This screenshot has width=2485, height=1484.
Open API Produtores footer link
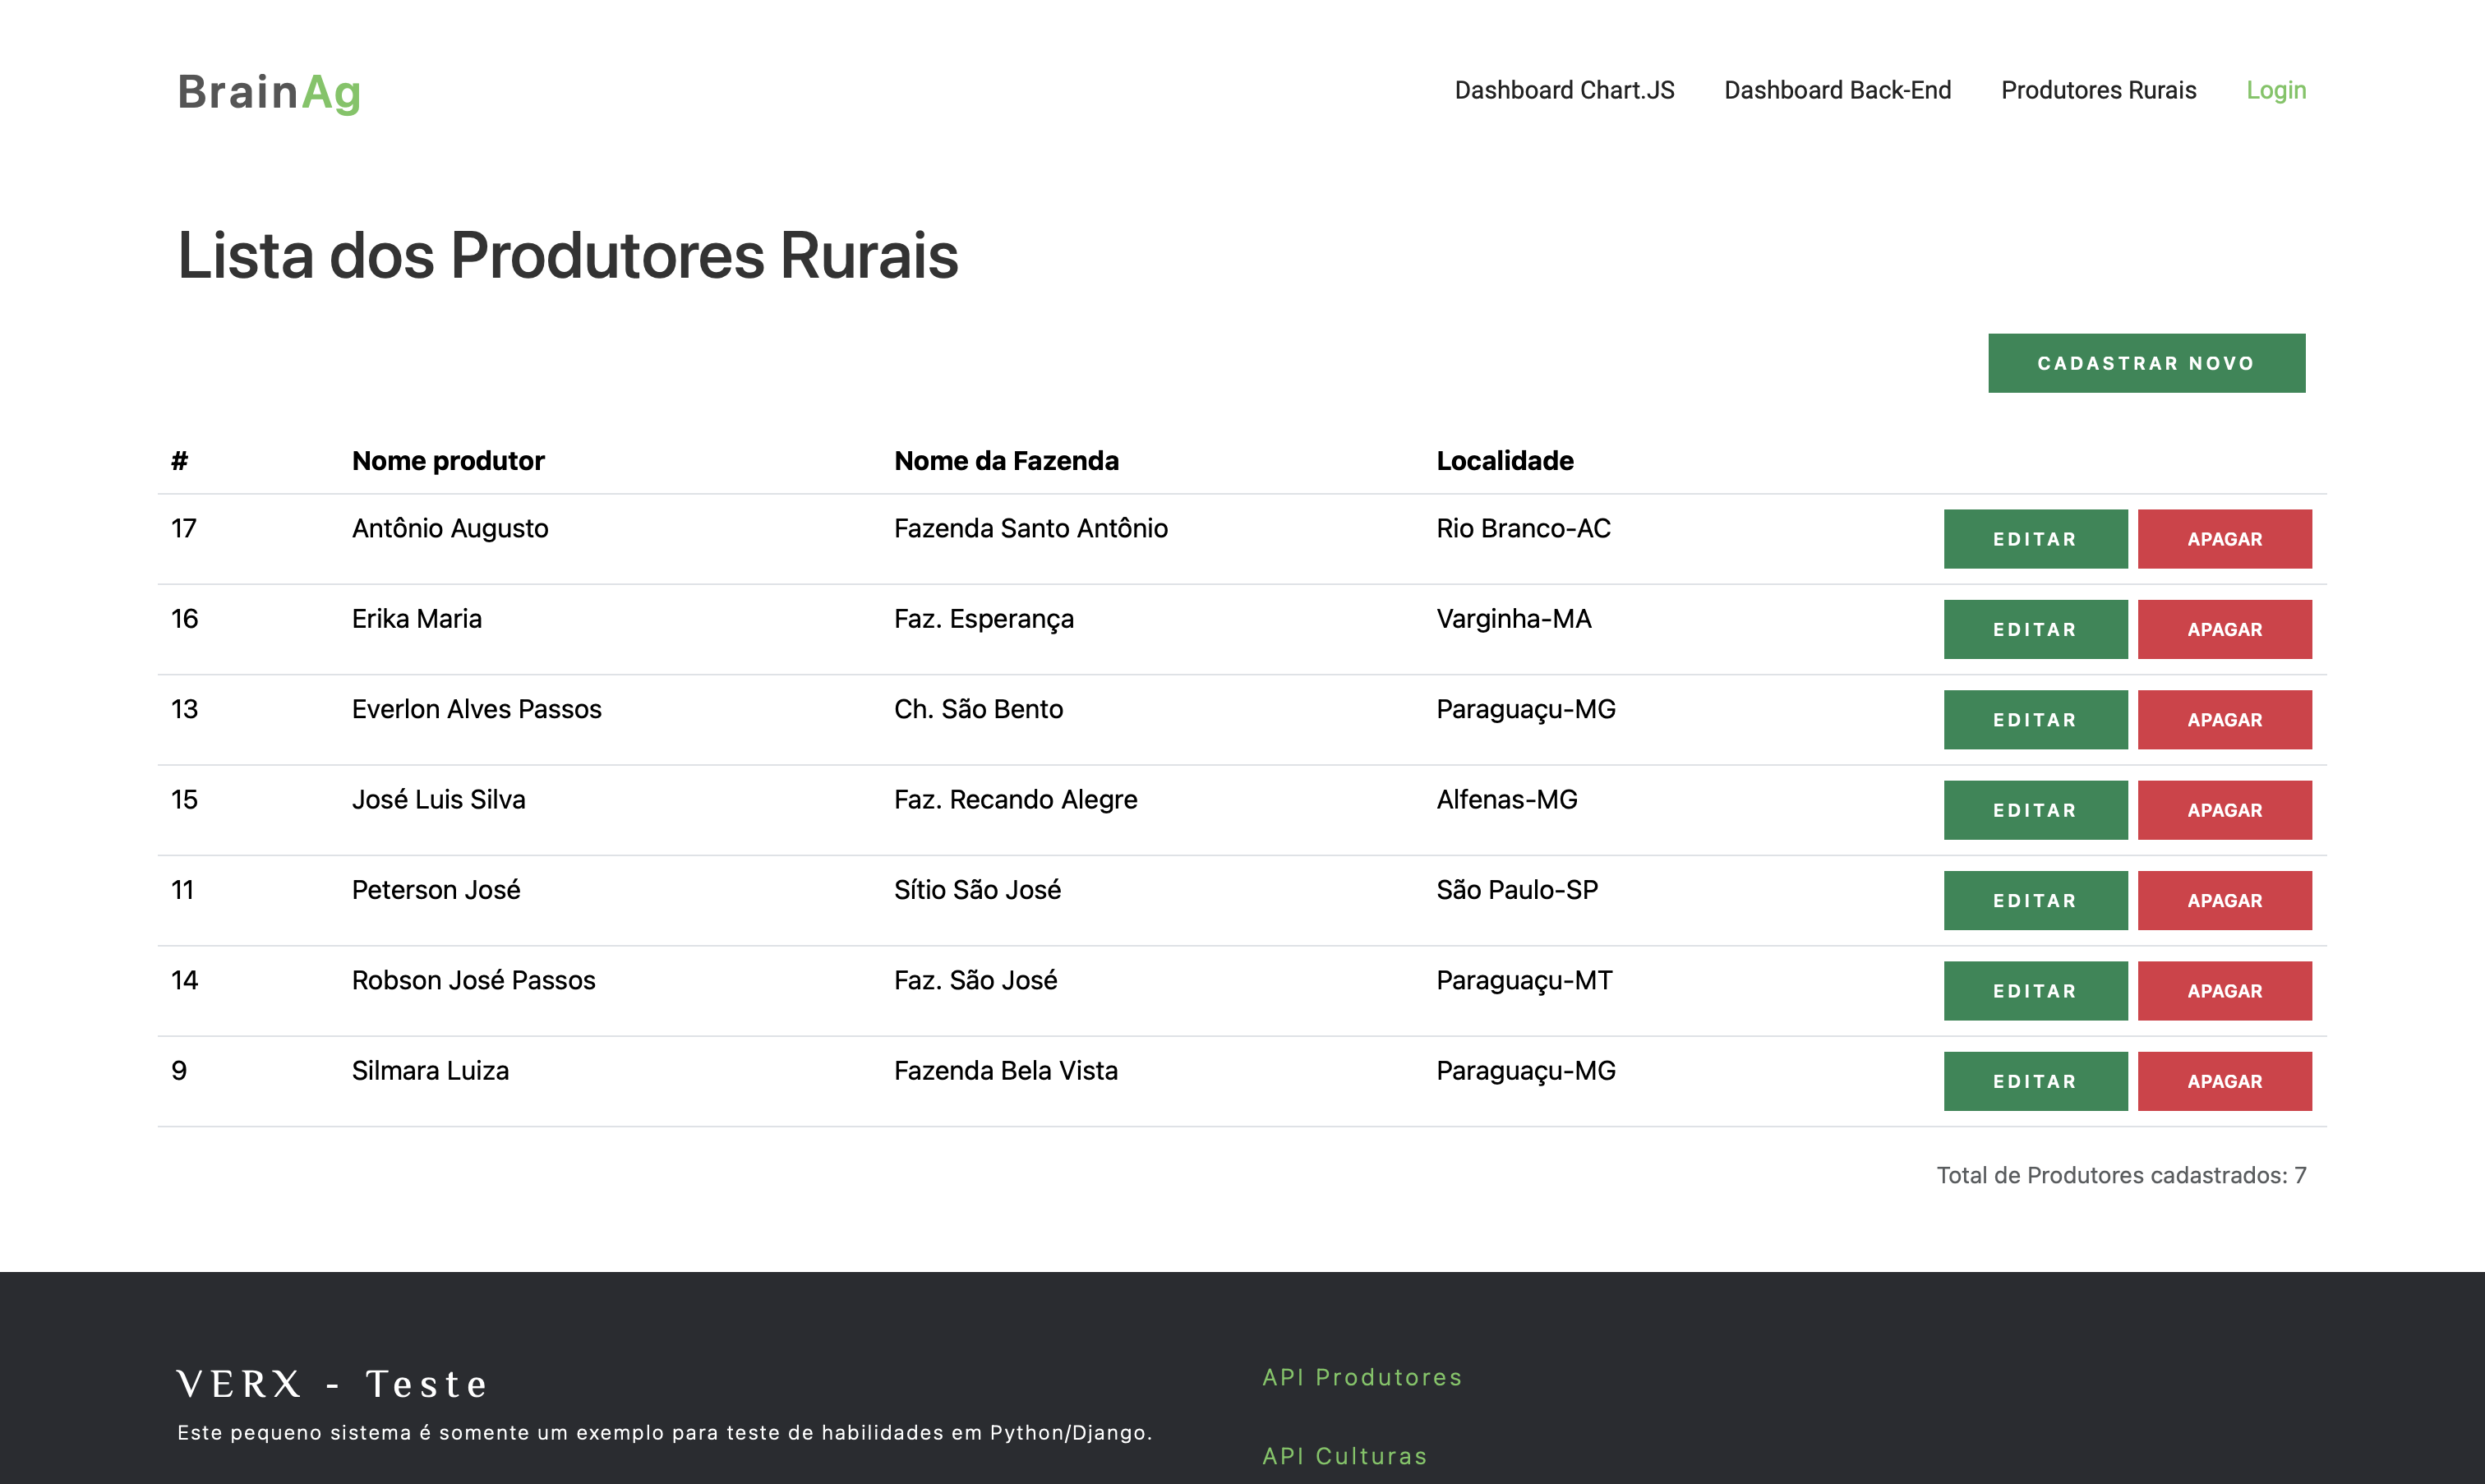coord(1362,1377)
